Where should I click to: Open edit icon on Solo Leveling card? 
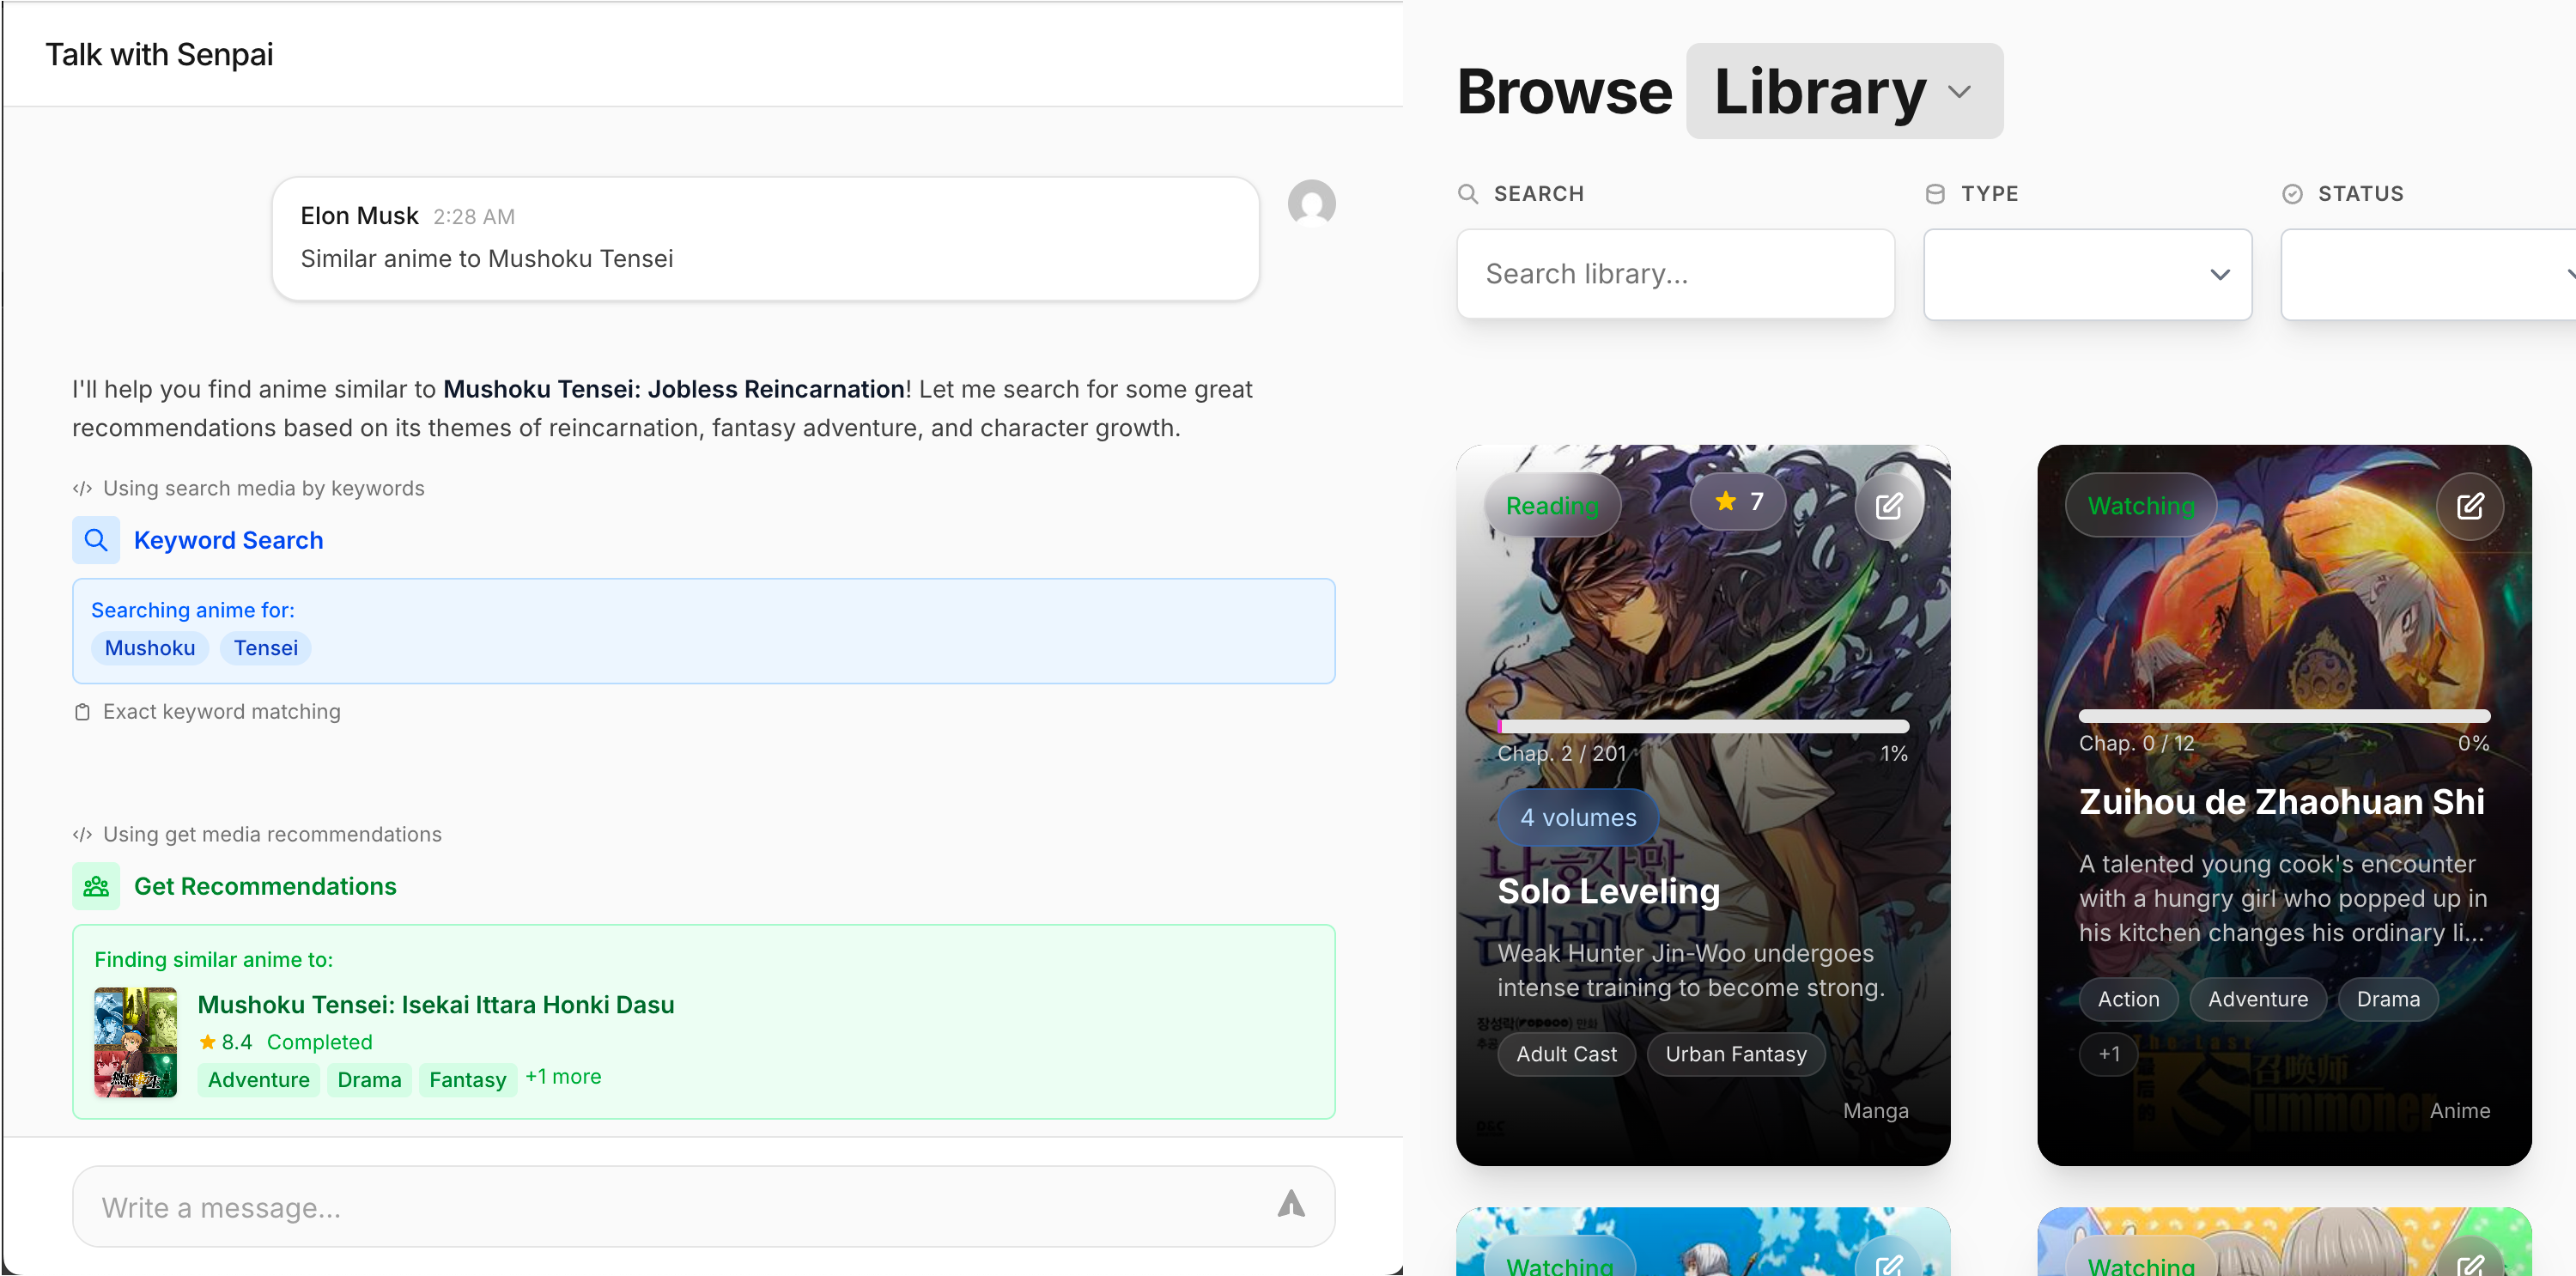pyautogui.click(x=1888, y=506)
